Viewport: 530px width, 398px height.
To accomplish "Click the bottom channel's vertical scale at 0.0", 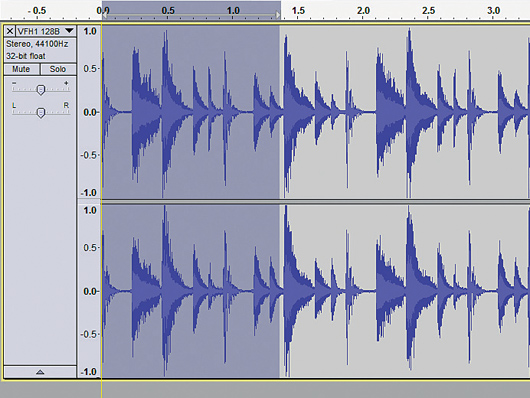I will [90, 291].
